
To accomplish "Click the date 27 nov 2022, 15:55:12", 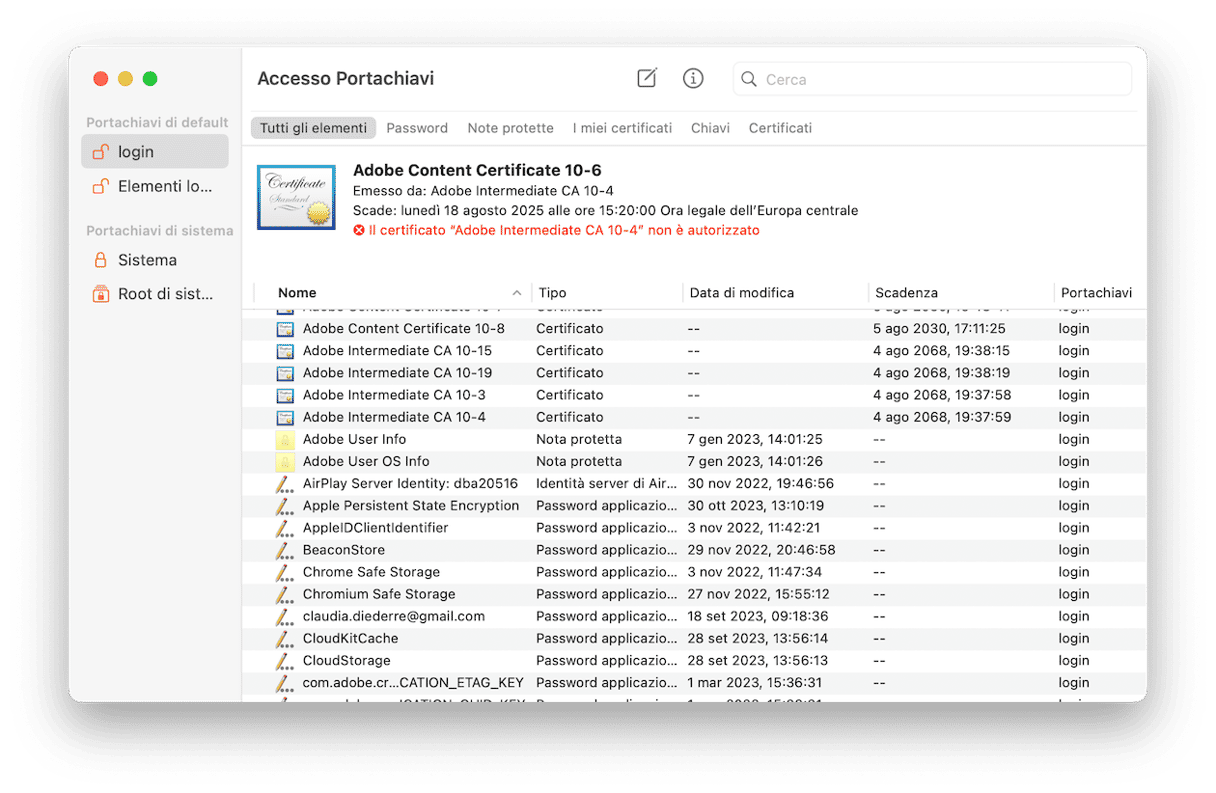I will (x=760, y=594).
